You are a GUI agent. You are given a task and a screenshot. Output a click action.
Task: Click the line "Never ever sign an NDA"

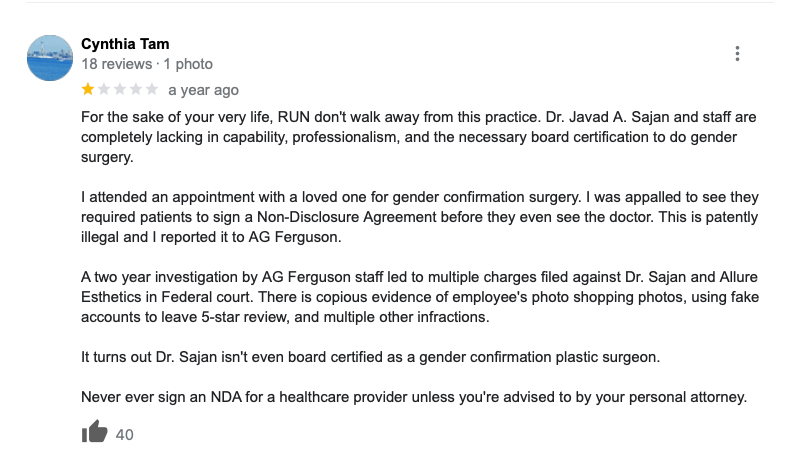414,397
